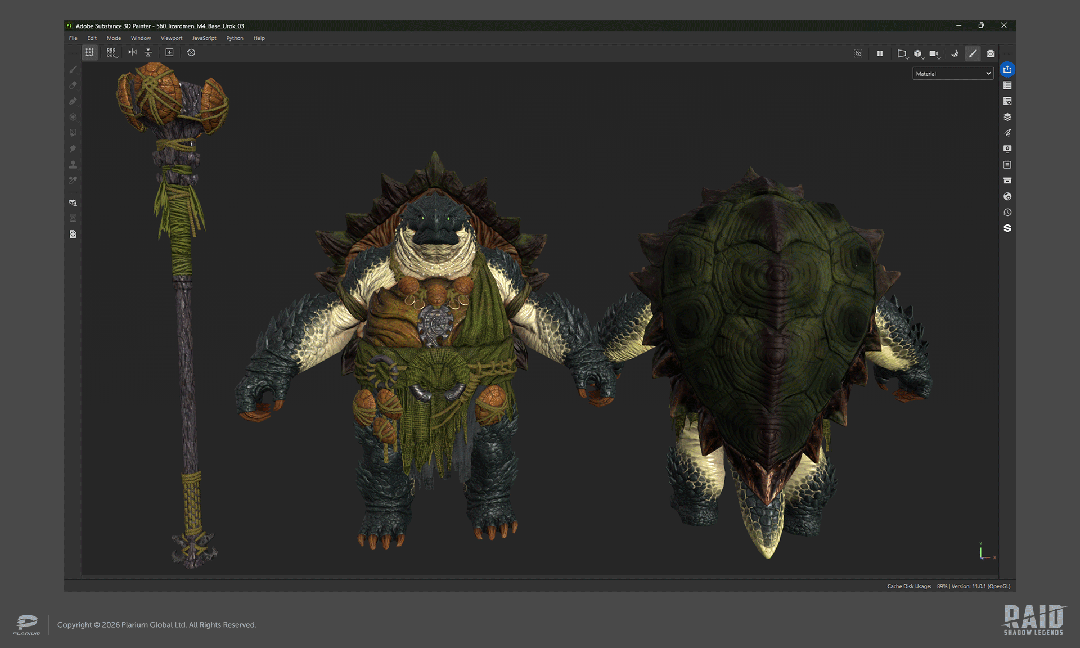Click the 3D axis gizmo in viewport corner
Image resolution: width=1080 pixels, height=648 pixels.
coord(986,551)
